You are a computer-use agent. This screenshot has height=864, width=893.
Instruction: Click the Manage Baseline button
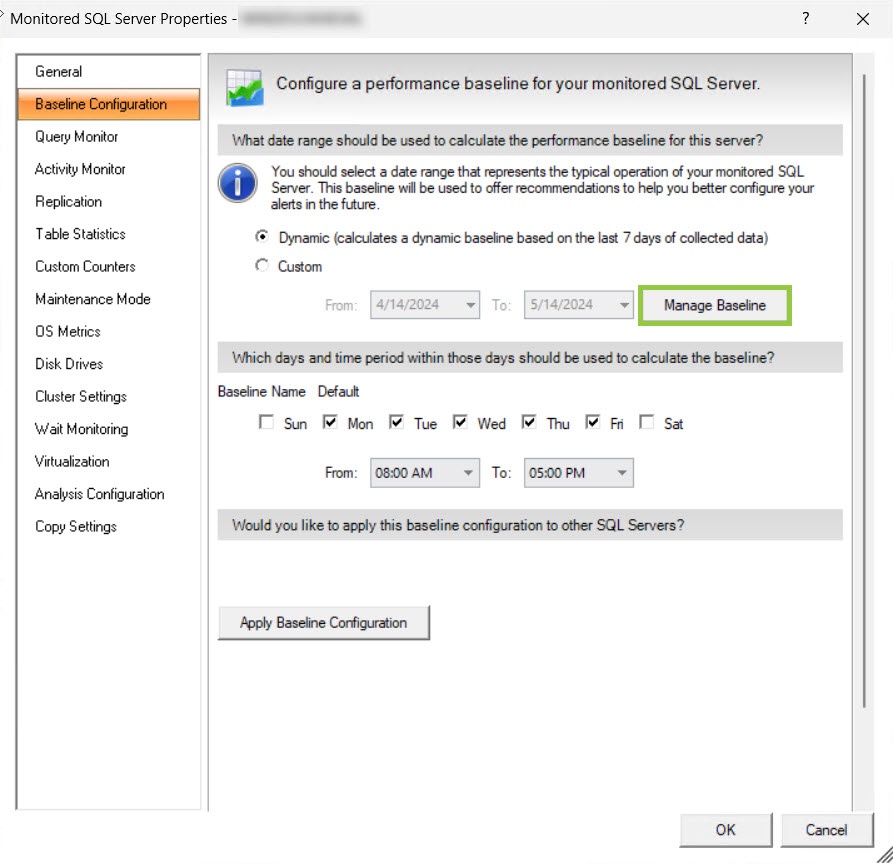coord(715,305)
